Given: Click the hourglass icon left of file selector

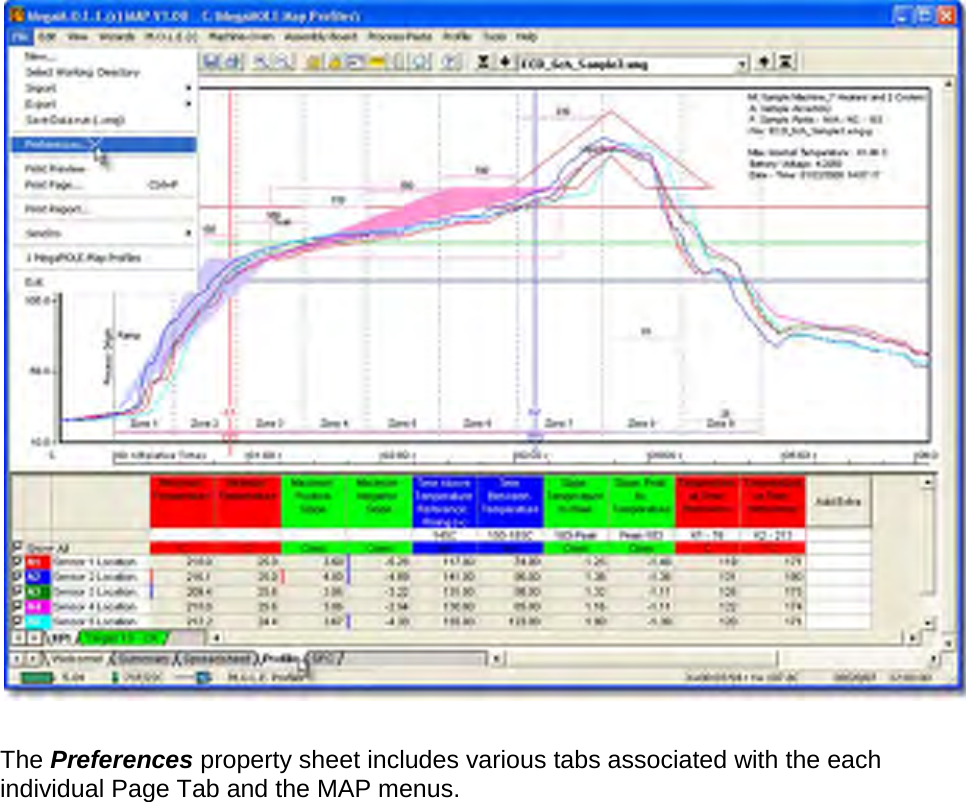Looking at the screenshot, I should click(484, 62).
